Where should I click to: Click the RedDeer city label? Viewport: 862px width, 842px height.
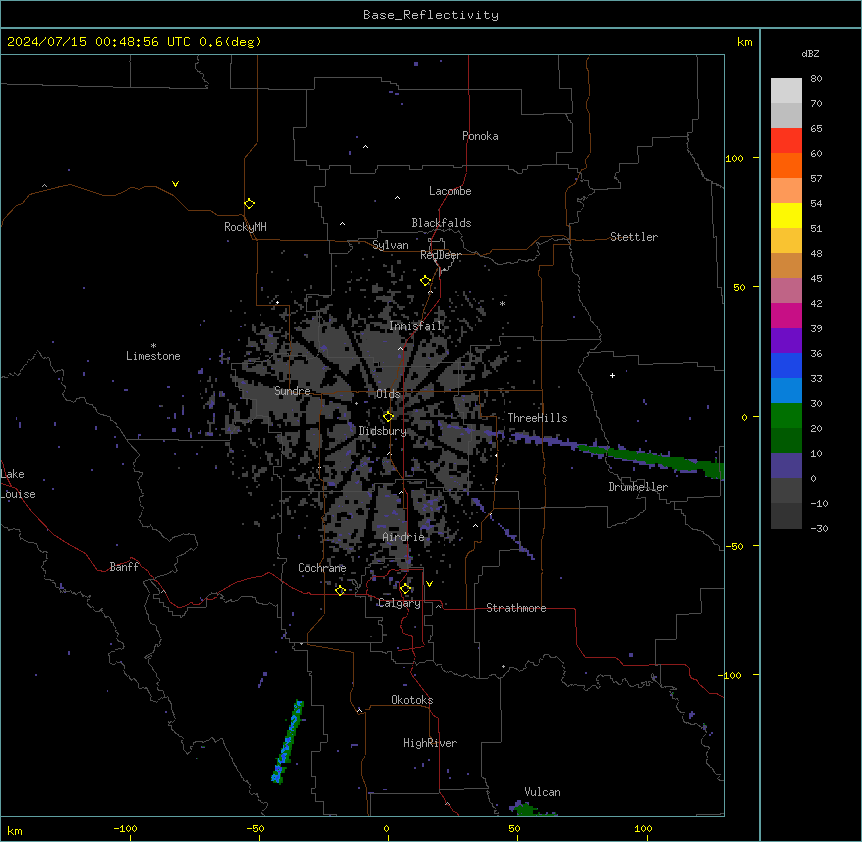(440, 255)
